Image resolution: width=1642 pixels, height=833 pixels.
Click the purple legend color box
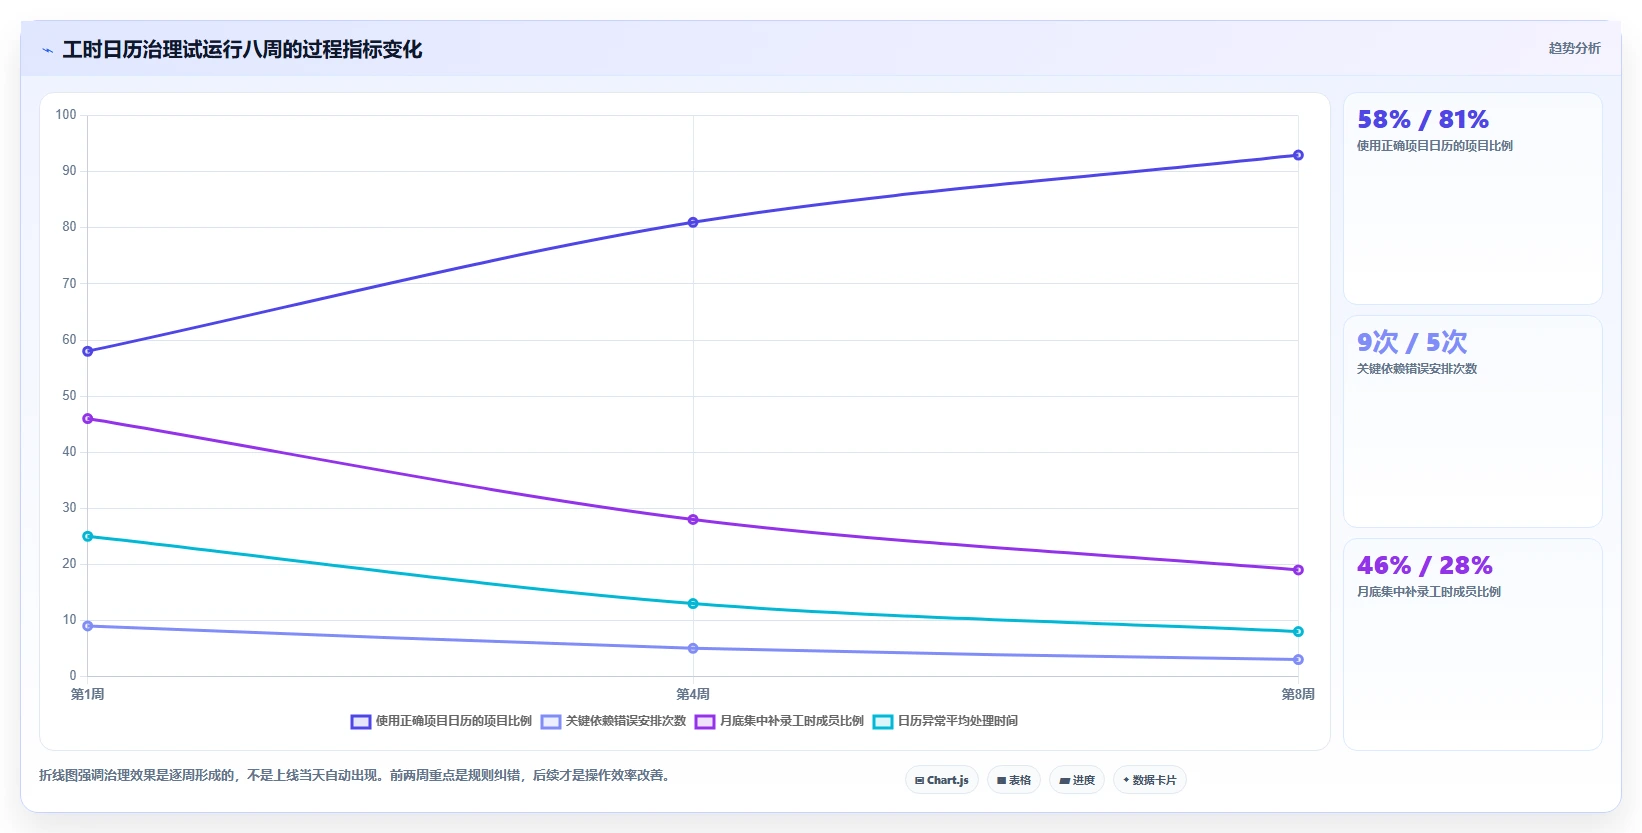point(705,722)
